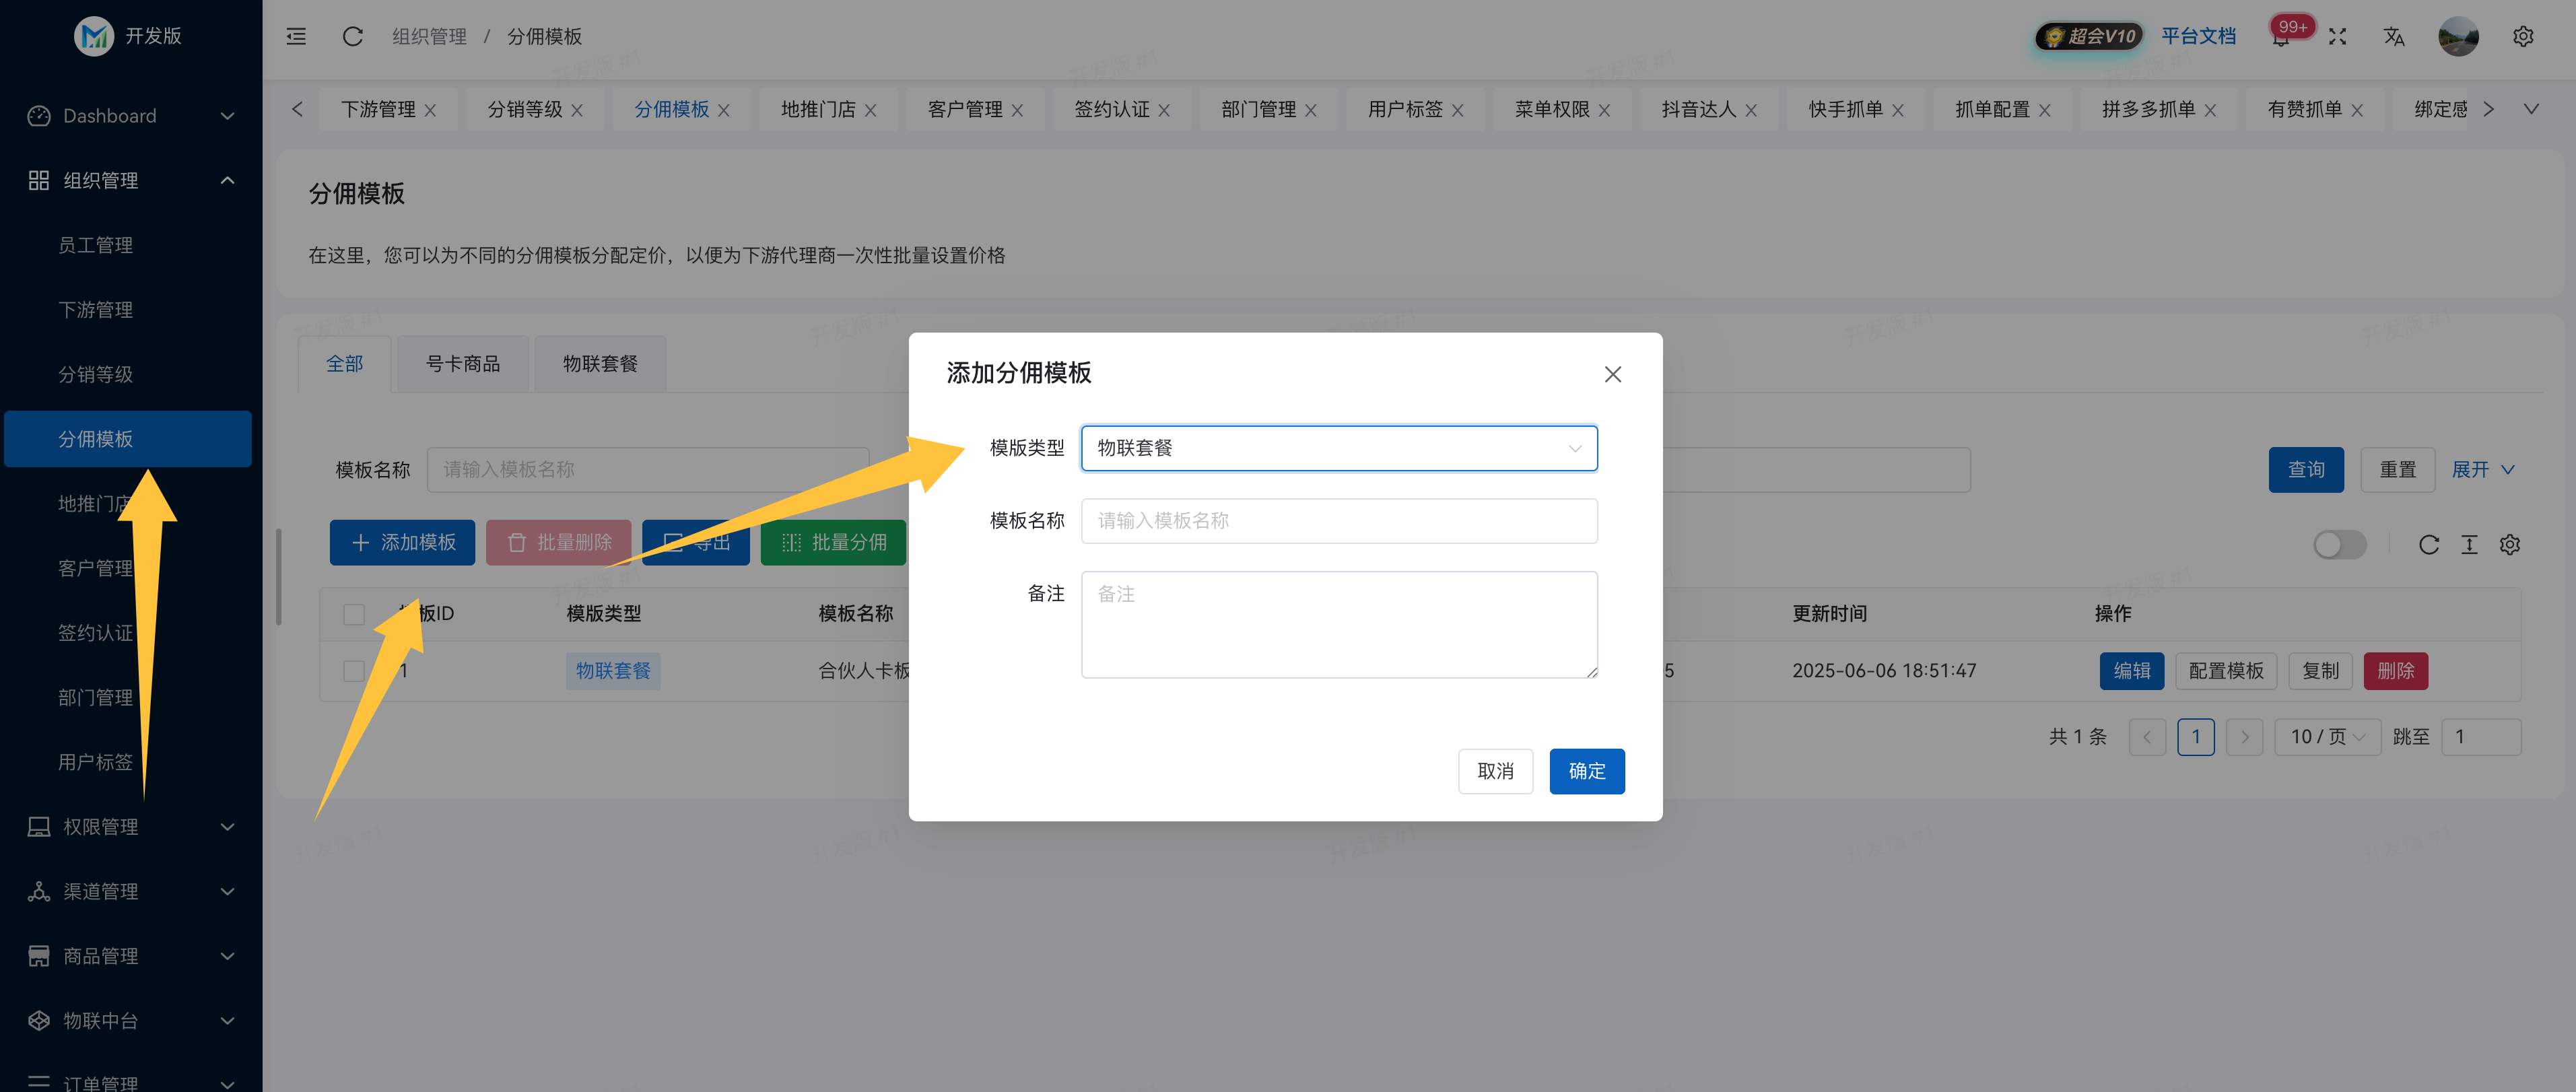Check the select-all checkbox in table header

click(354, 614)
